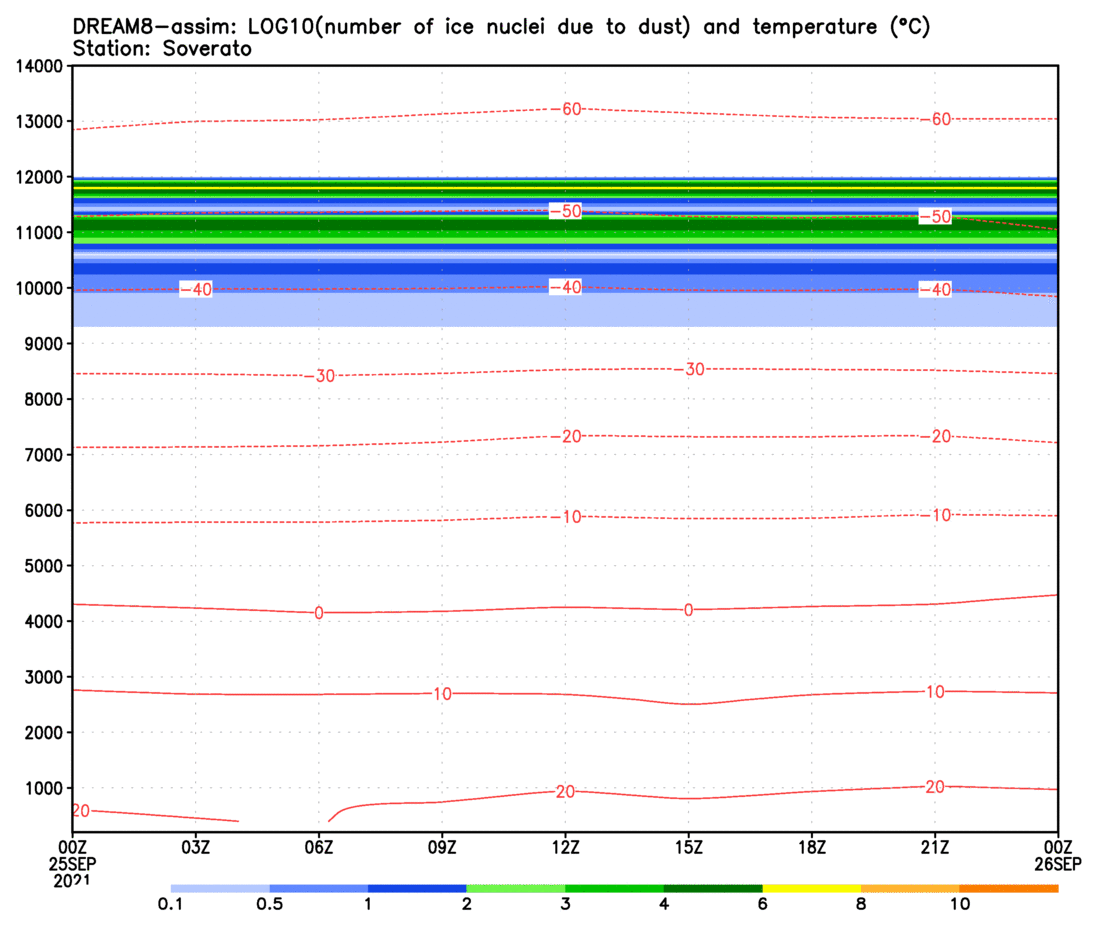The image size is (1097, 927).
Task: Click the 0 contour label above 06Z
Action: (x=319, y=614)
